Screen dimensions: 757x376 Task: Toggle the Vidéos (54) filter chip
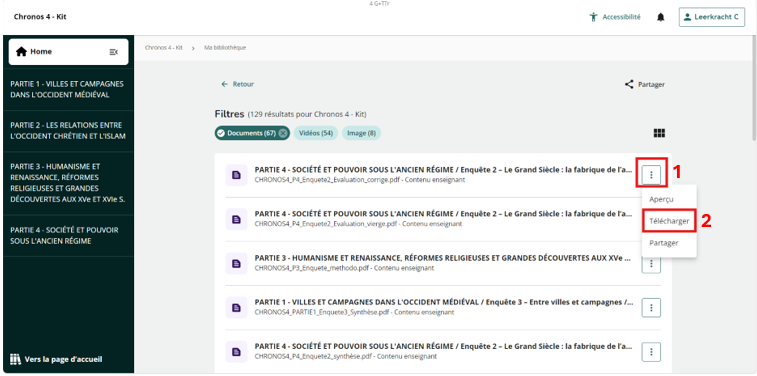point(316,133)
